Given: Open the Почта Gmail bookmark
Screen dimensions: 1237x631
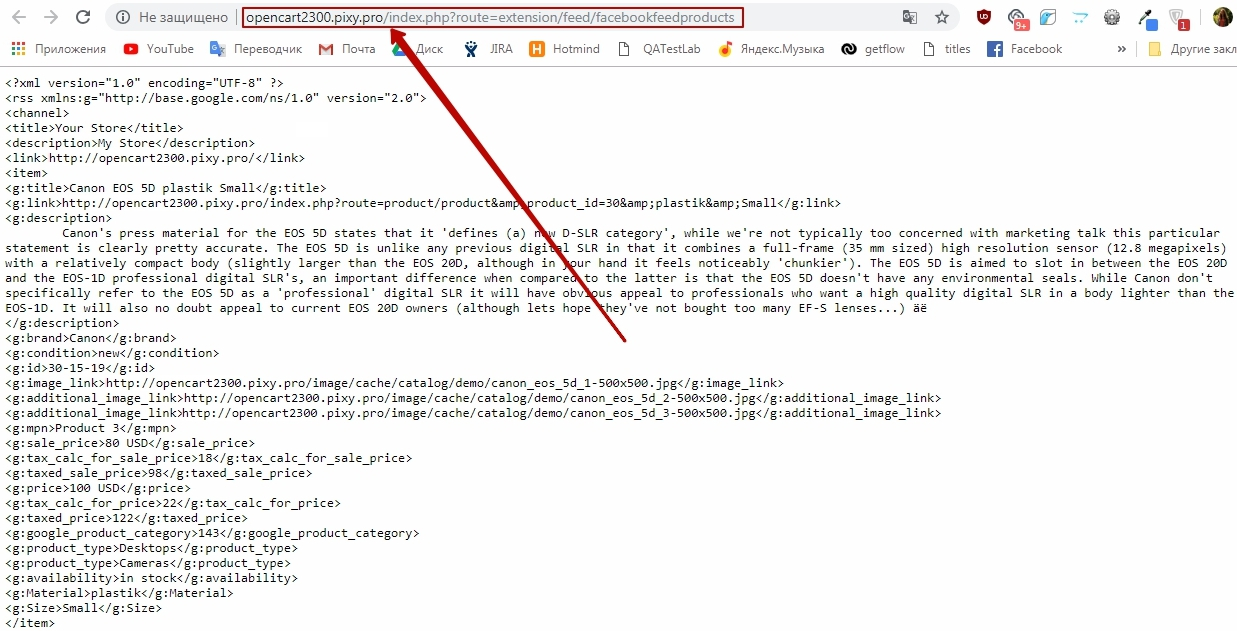Looking at the screenshot, I should coord(346,49).
